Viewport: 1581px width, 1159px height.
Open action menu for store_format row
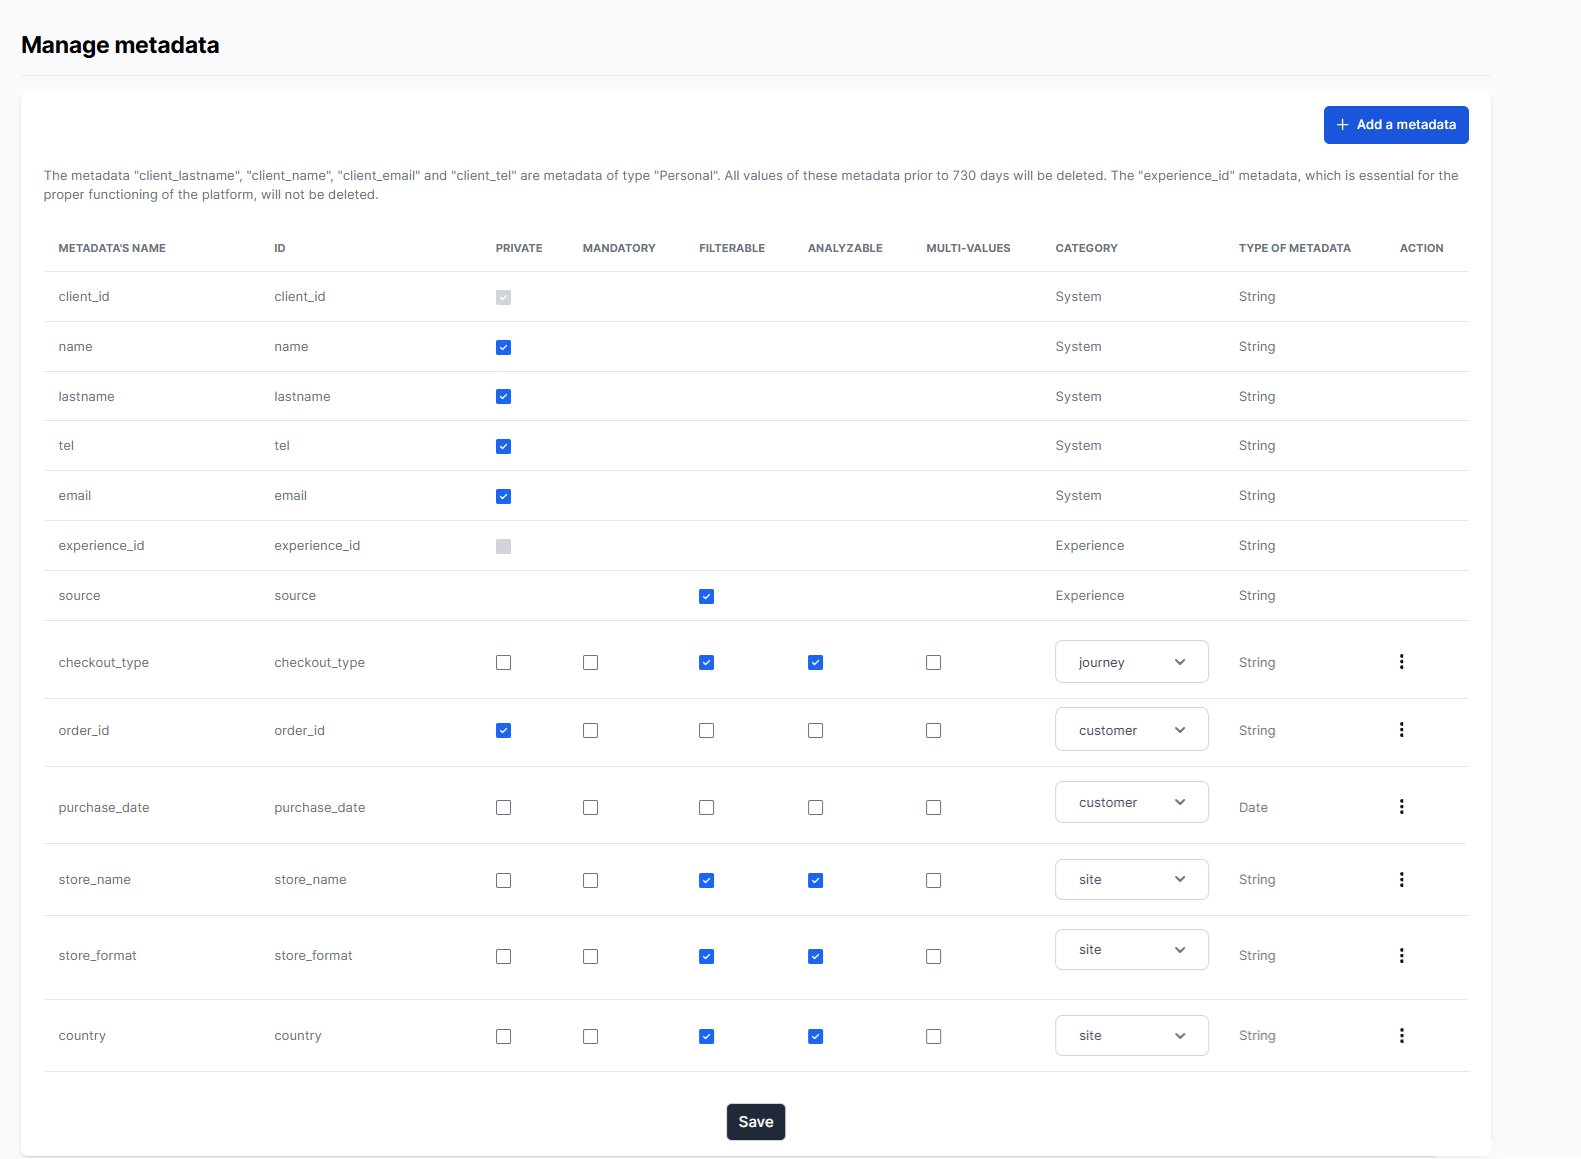click(1401, 956)
